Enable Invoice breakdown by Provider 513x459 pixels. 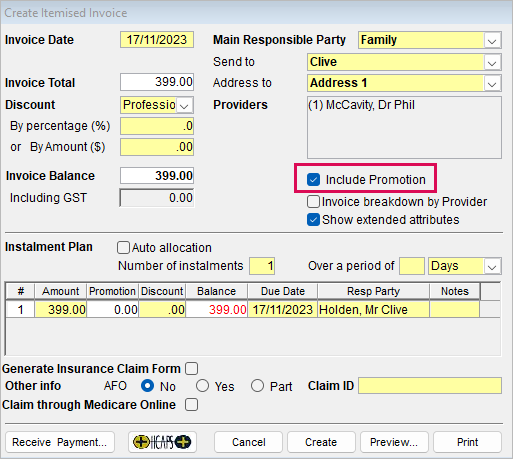[313, 202]
